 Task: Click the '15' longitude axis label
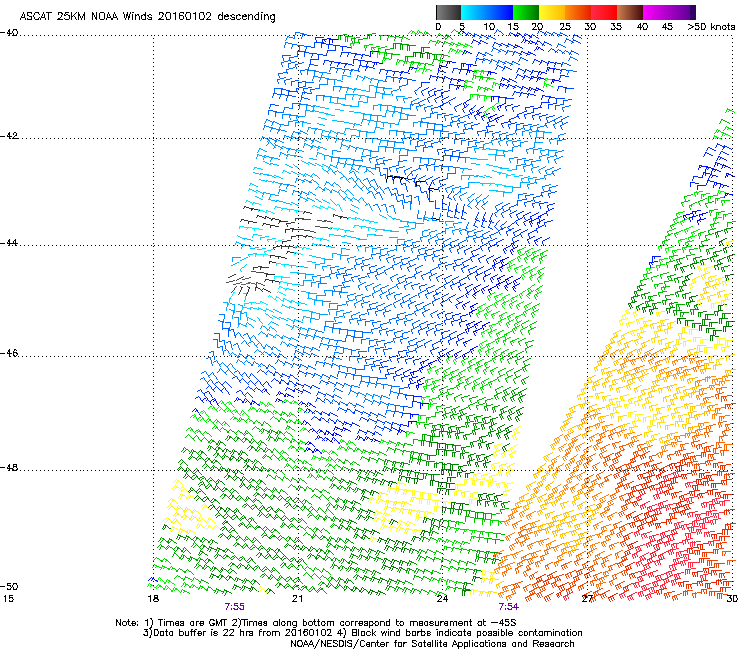8,599
